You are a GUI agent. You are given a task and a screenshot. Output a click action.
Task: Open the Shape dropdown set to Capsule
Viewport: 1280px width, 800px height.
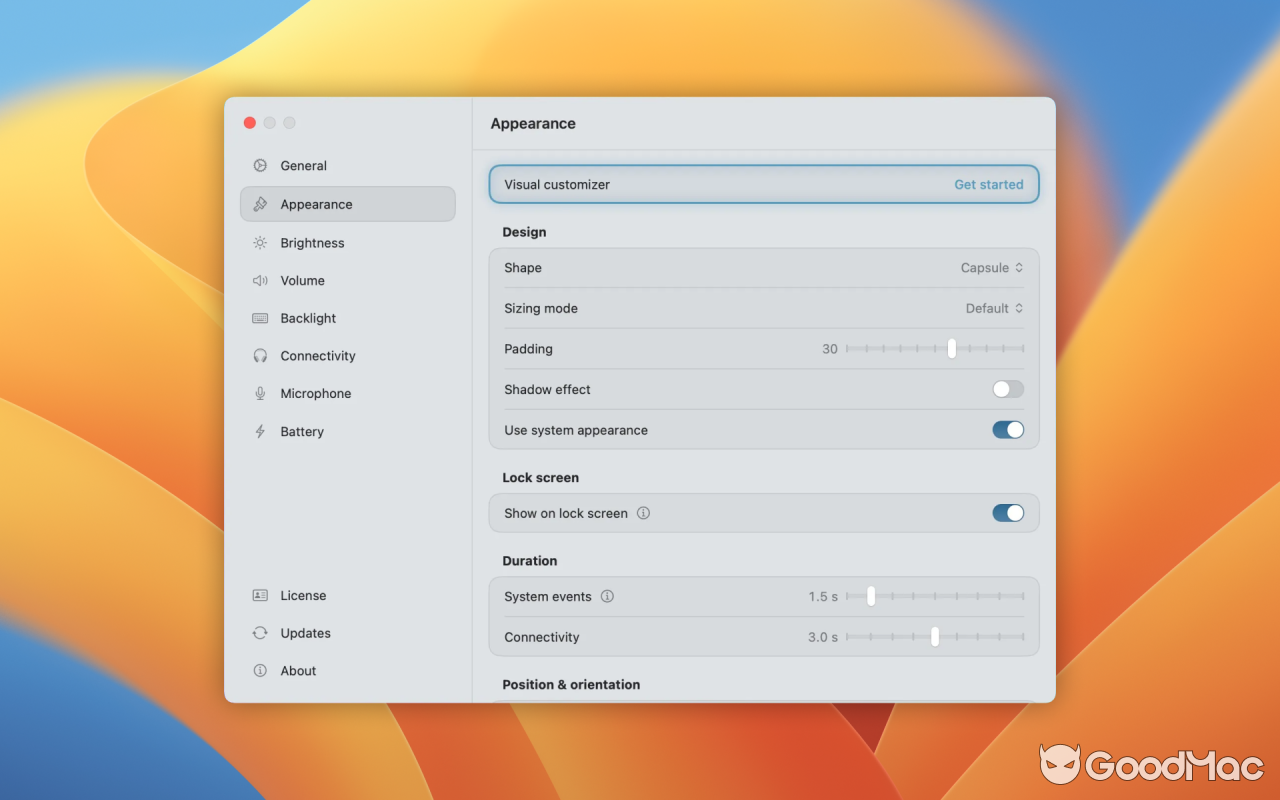point(992,267)
